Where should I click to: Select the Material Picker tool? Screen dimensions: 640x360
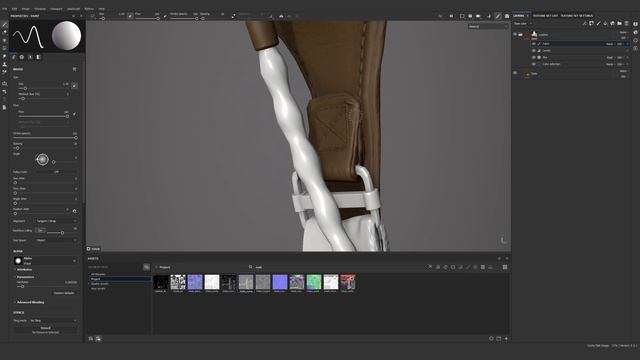pos(4,72)
